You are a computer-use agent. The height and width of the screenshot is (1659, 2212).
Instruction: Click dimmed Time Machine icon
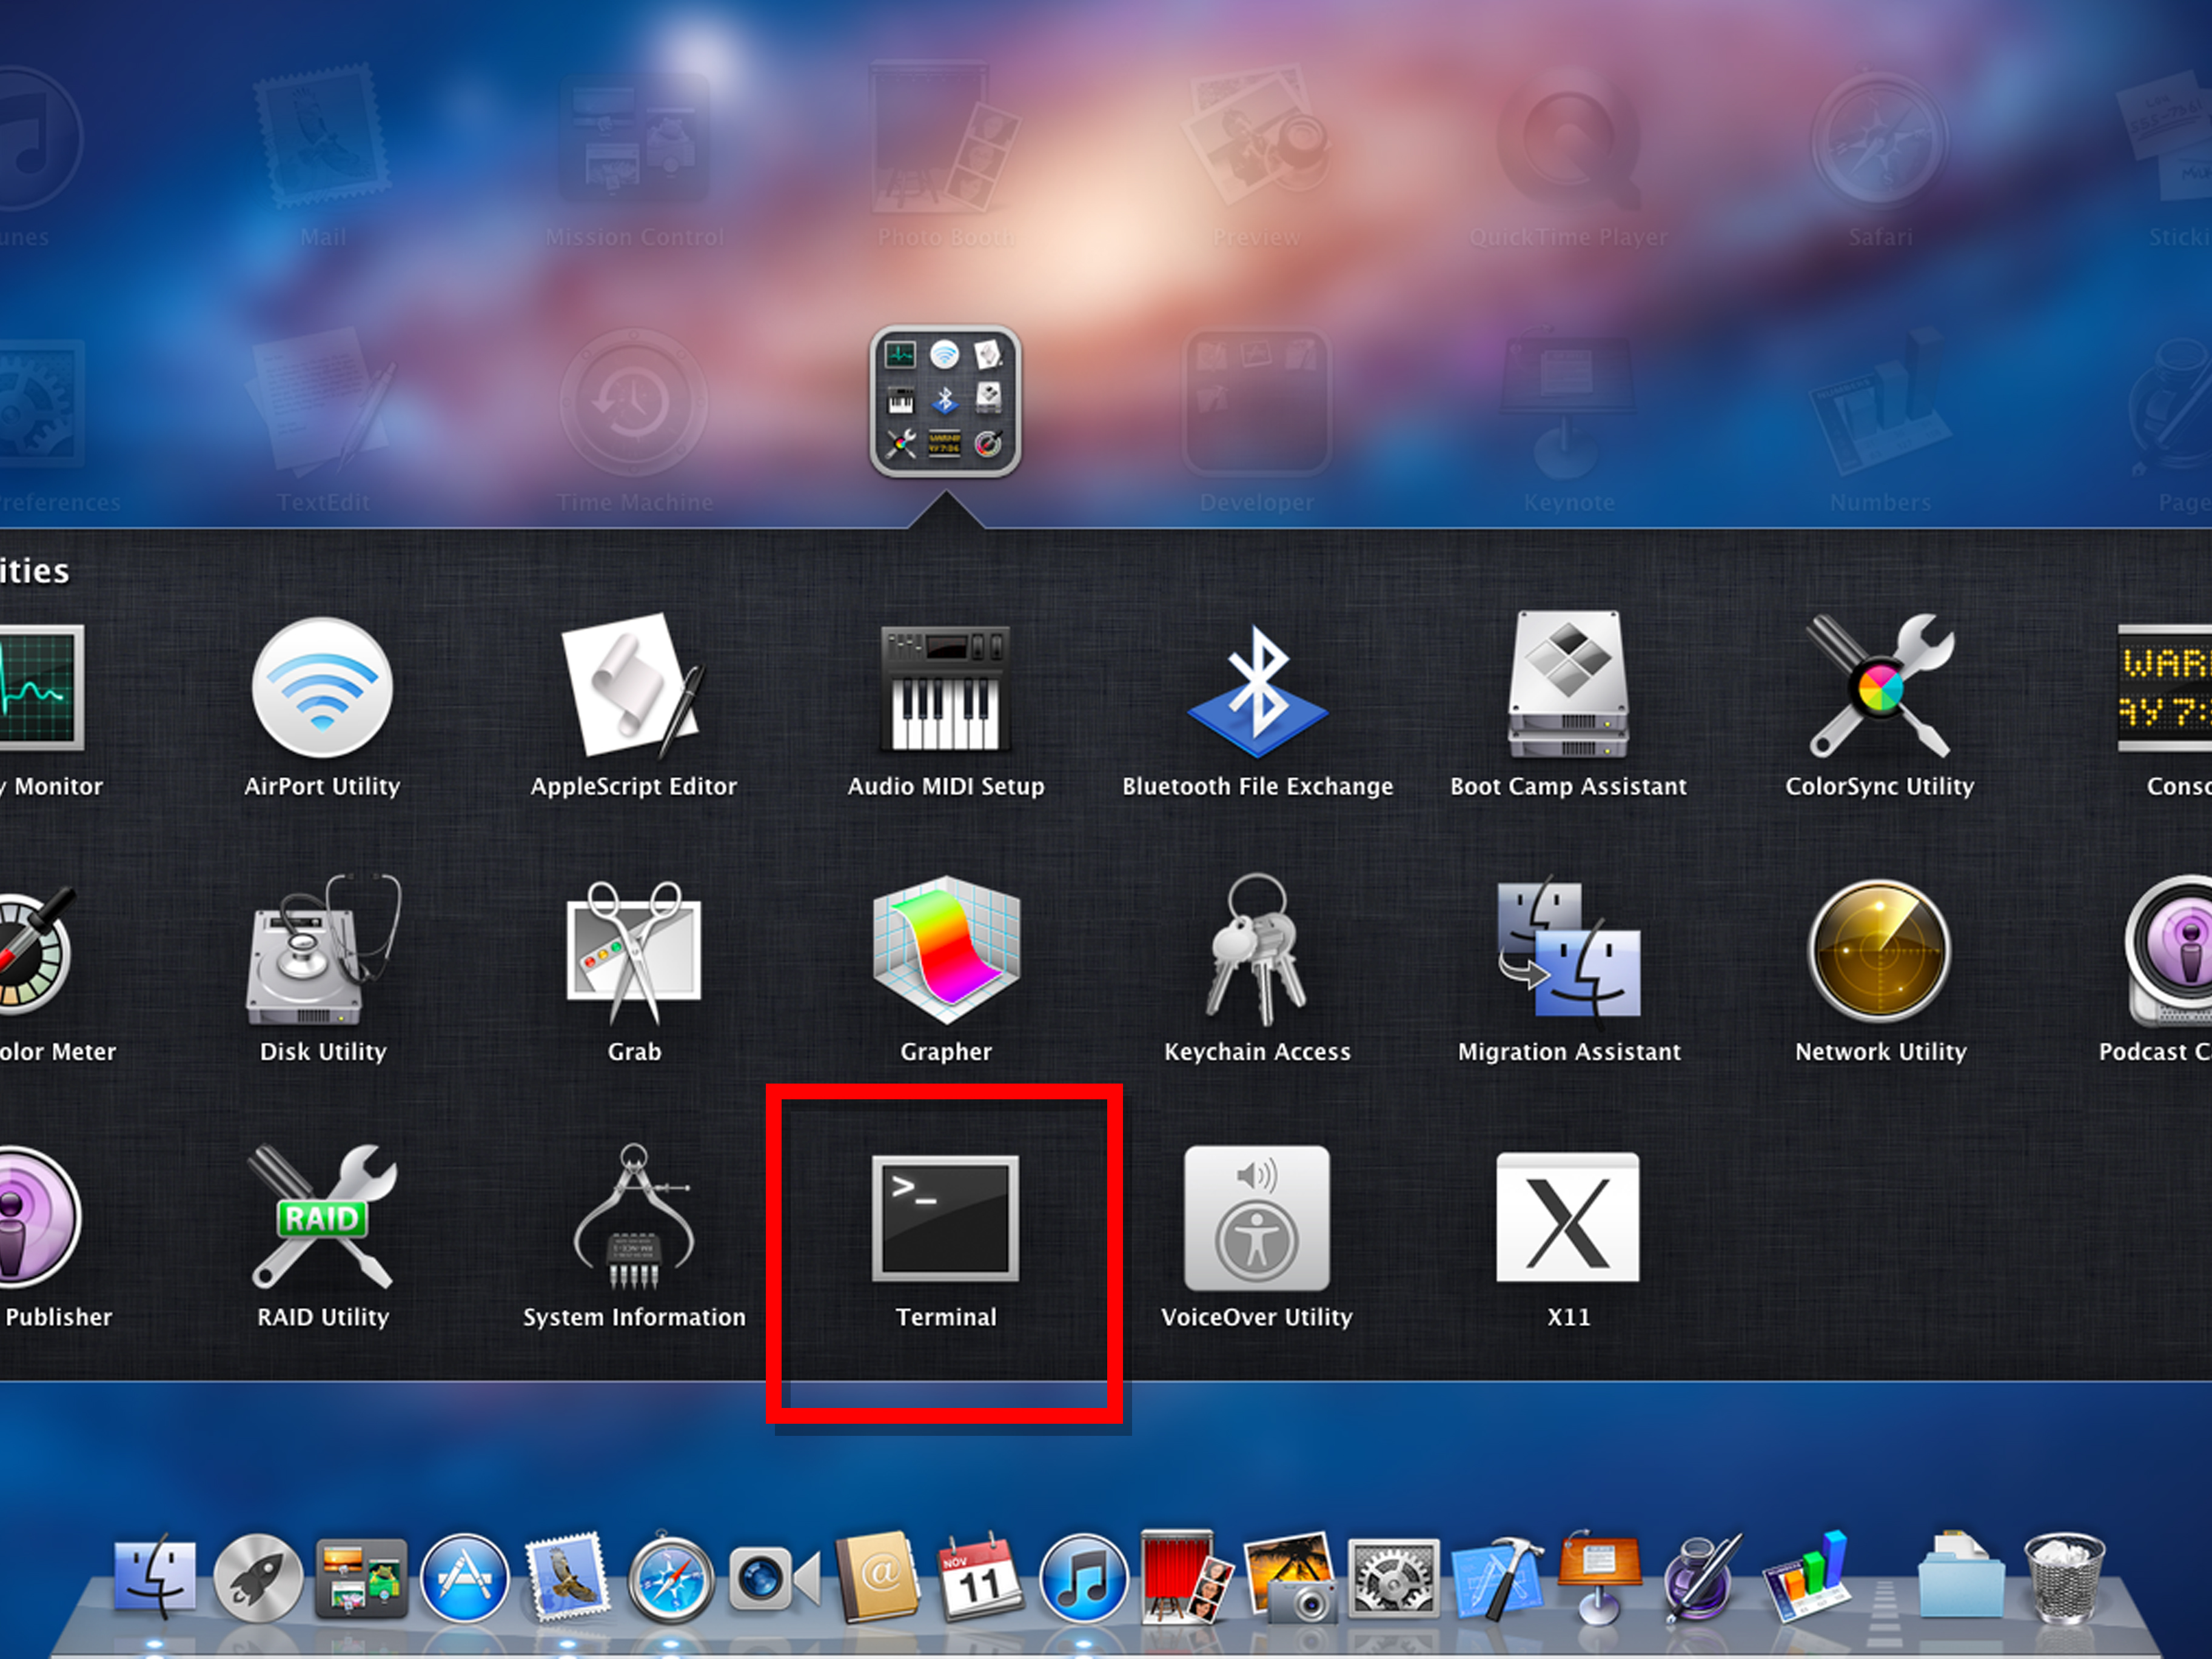pos(633,401)
